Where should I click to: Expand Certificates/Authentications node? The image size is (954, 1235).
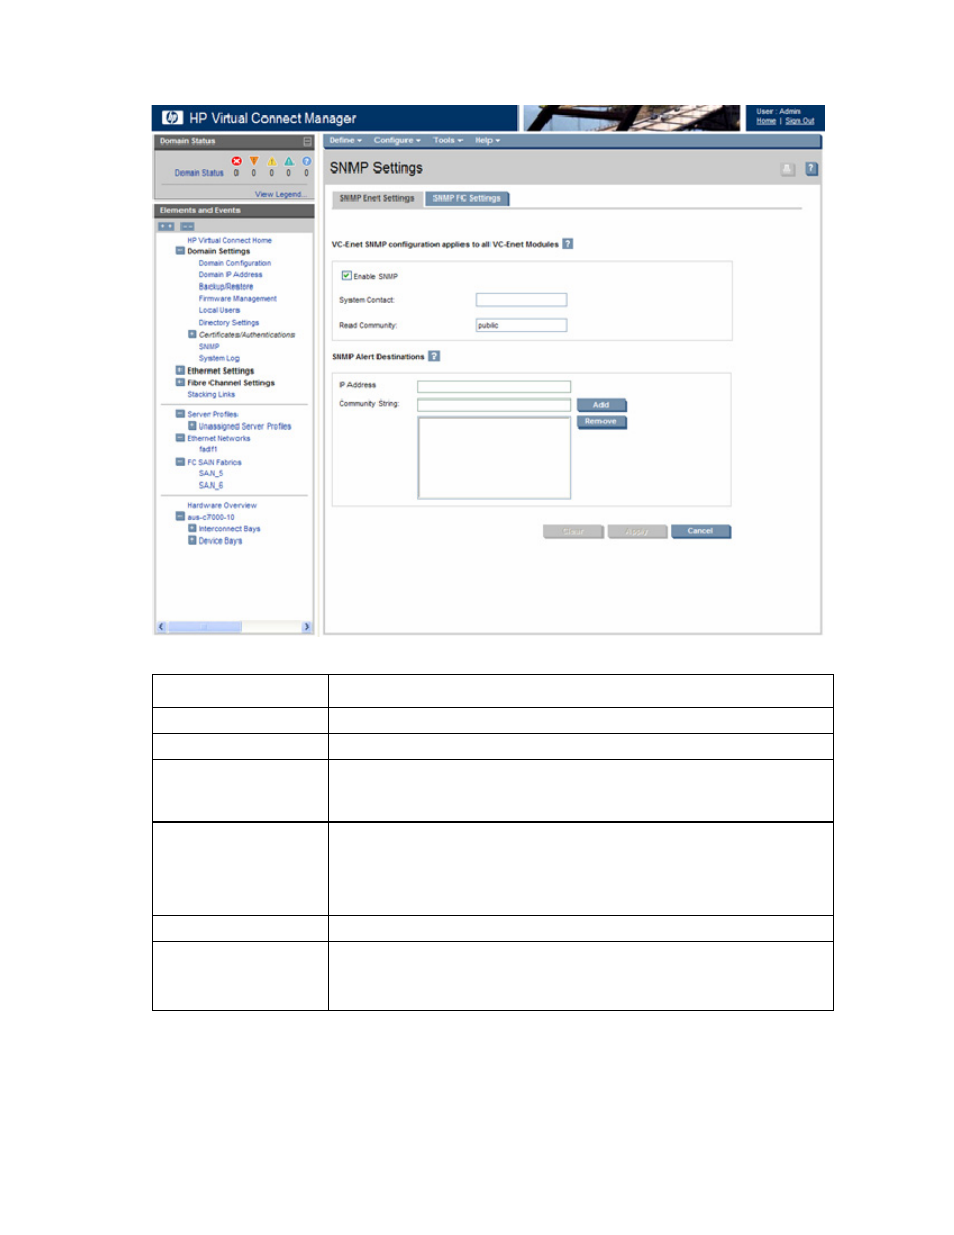point(192,334)
